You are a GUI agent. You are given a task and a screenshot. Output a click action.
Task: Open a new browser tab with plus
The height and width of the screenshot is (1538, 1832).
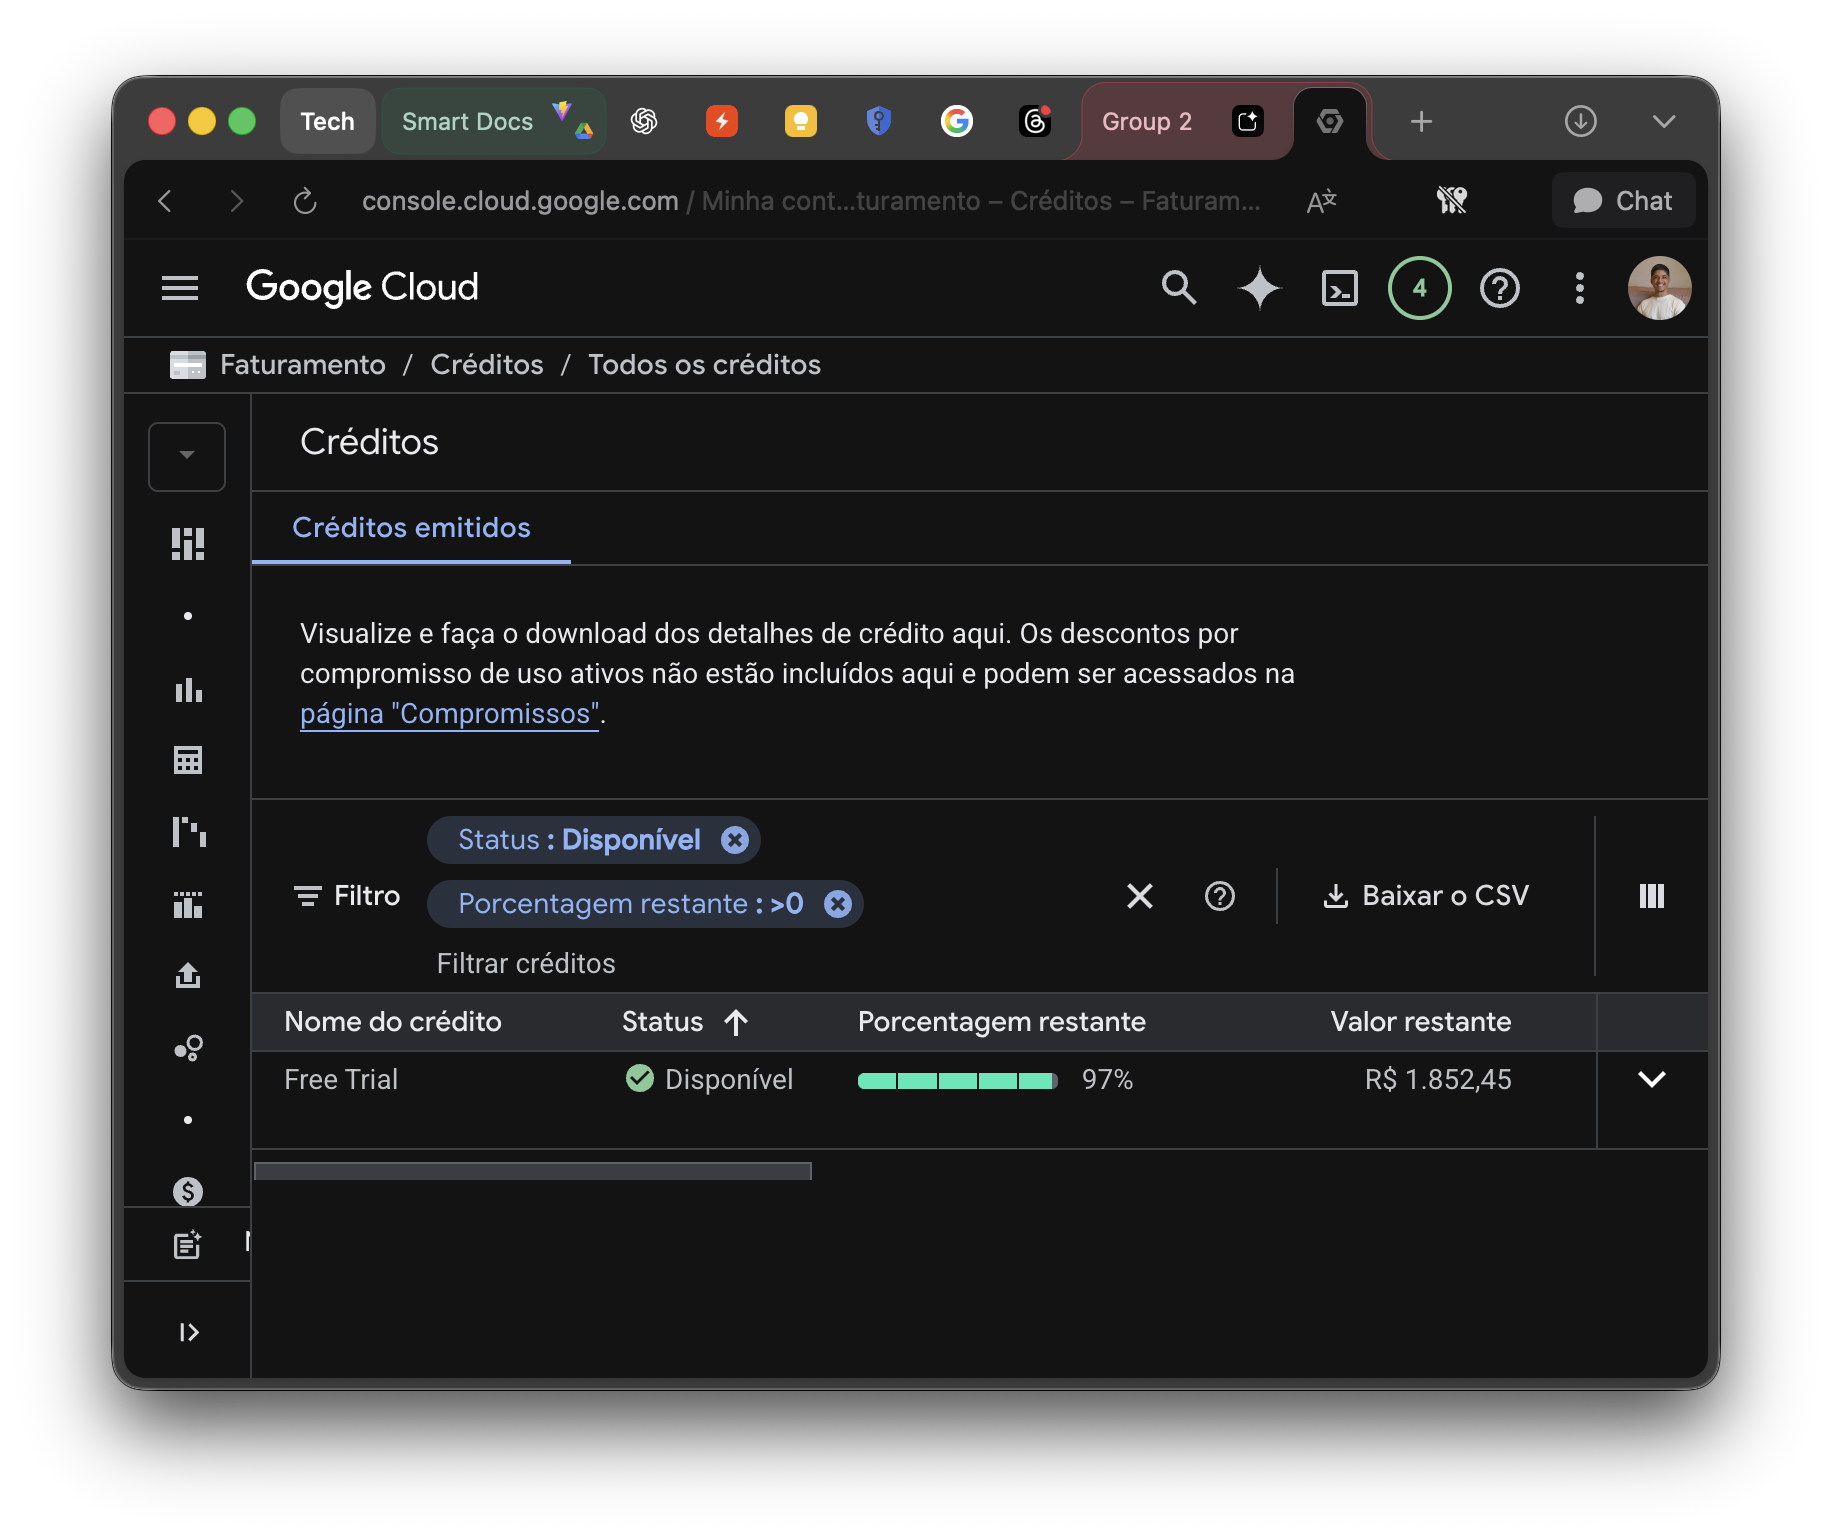point(1421,121)
